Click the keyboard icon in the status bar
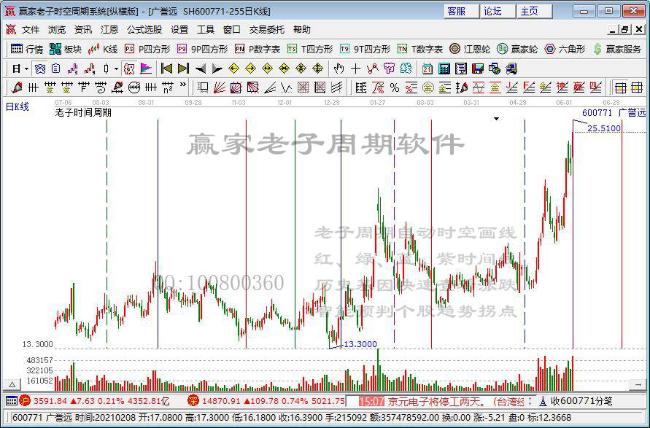 pyautogui.click(x=11, y=401)
